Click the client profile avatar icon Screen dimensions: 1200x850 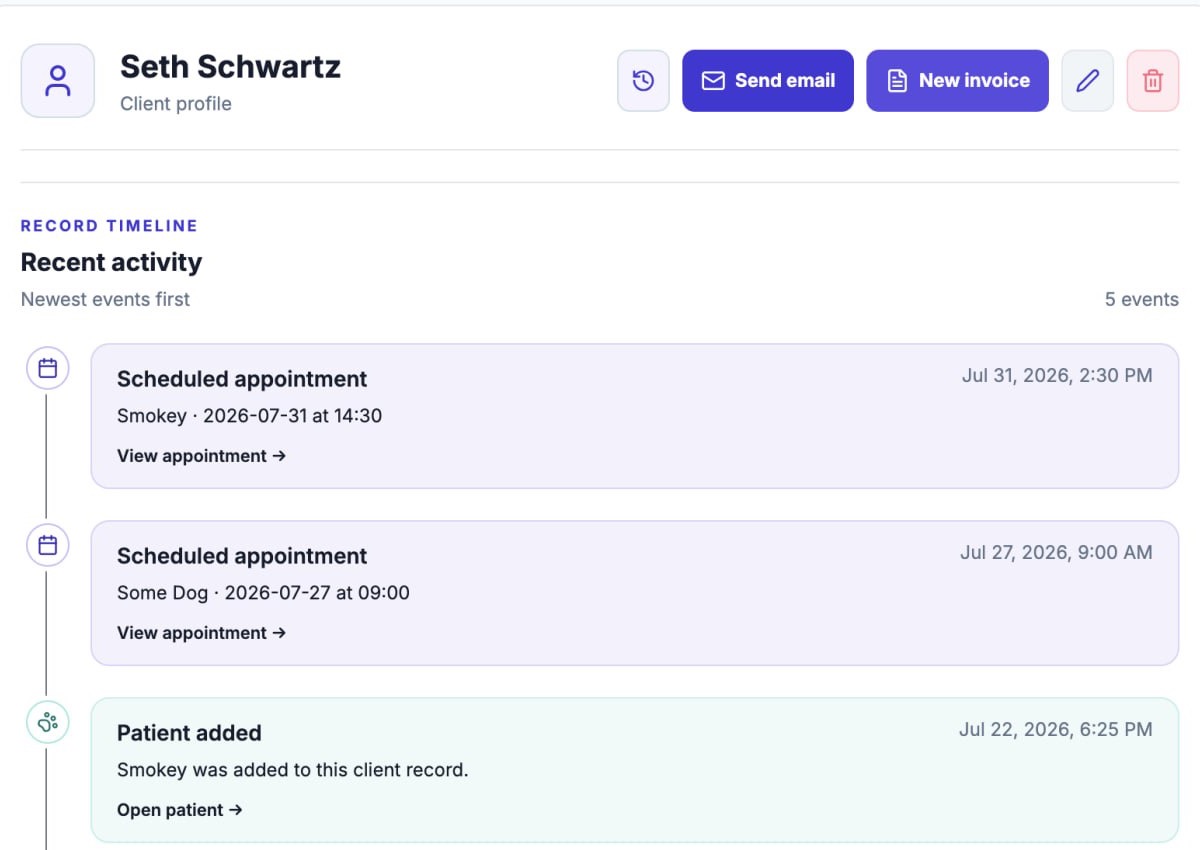pyautogui.click(x=58, y=81)
